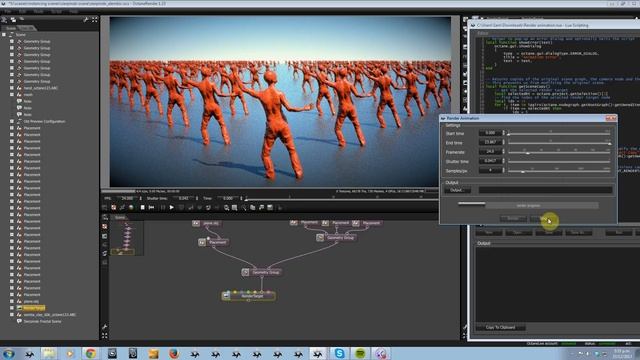The image size is (640, 360).
Task: Open the Windows Start menu
Action: (x=8, y=353)
